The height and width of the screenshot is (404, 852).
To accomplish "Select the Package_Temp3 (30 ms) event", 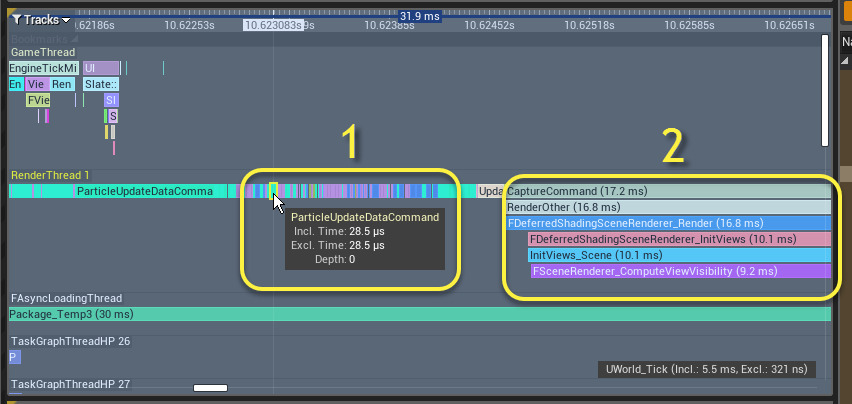I will pyautogui.click(x=420, y=314).
